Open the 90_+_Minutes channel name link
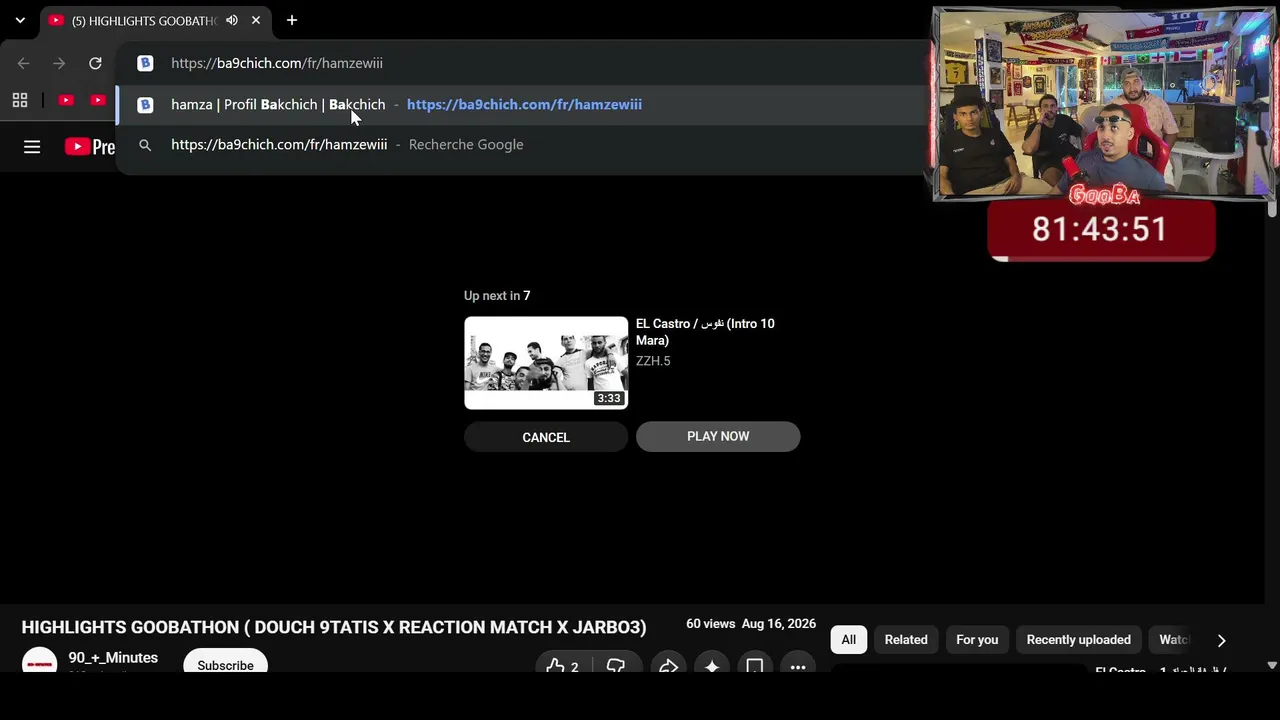 pos(113,658)
